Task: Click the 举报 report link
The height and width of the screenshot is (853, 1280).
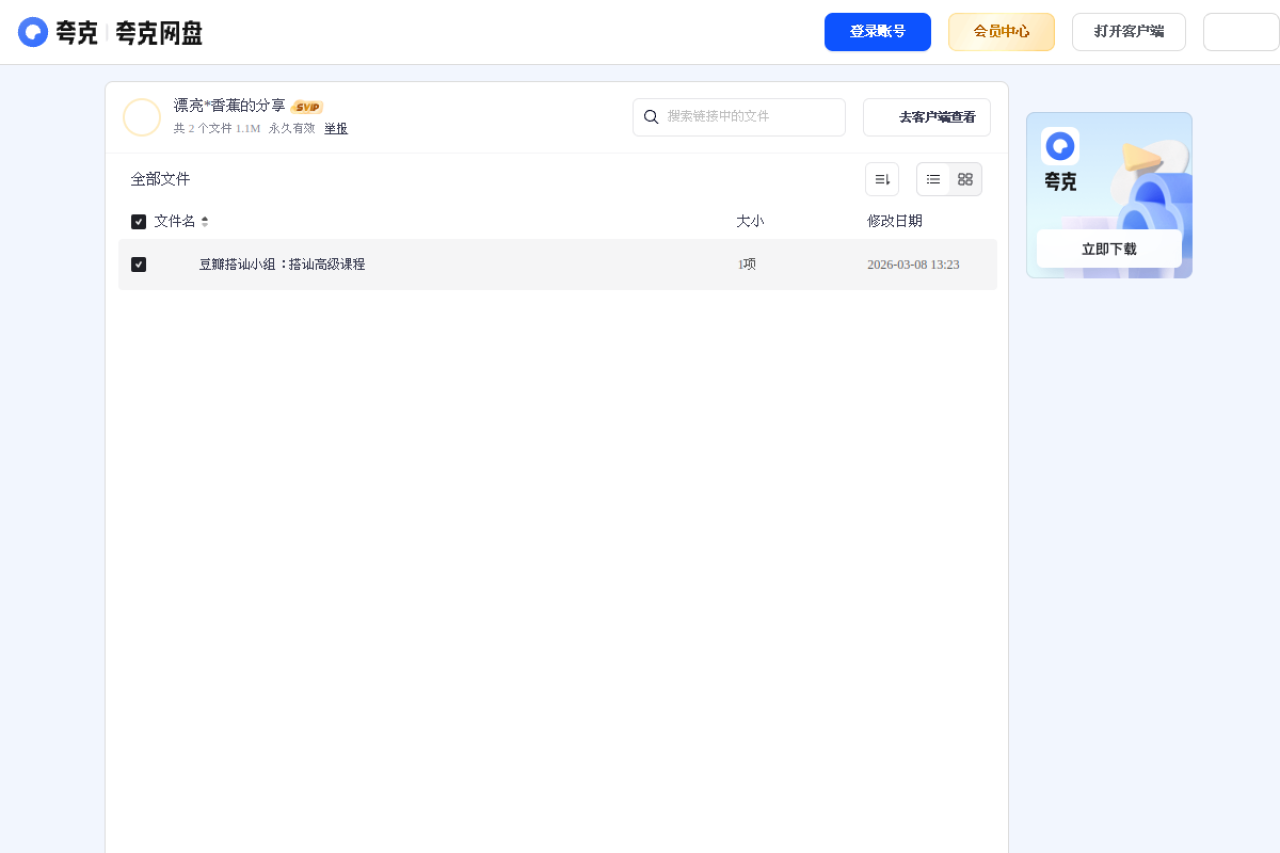Action: [335, 128]
